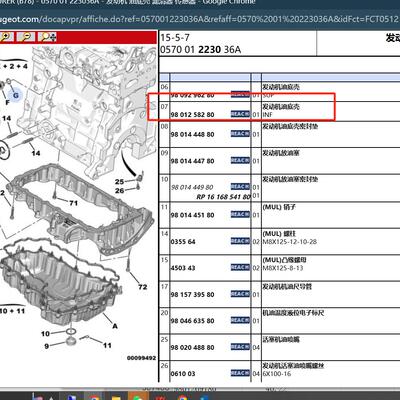This screenshot has height=400, width=400.
Task: Open REACH badge for part 0610 03
Action: [x=240, y=373]
